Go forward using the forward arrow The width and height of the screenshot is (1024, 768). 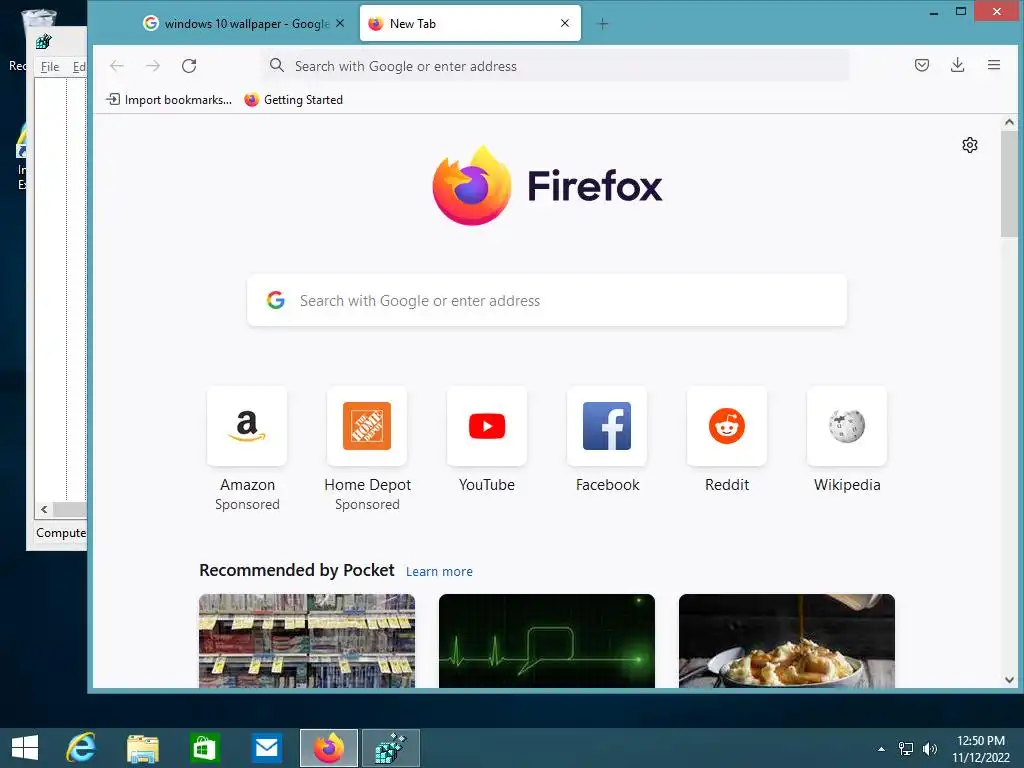coord(153,66)
